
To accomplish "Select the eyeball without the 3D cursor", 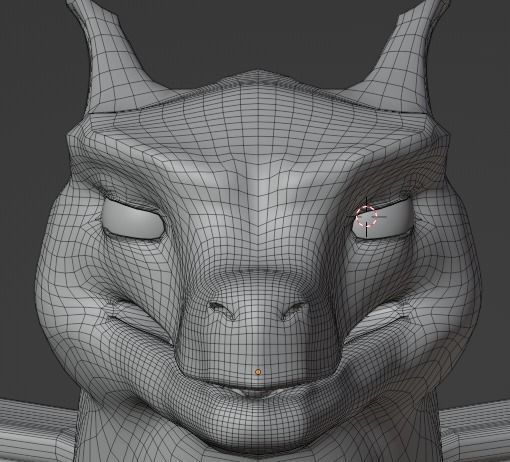I will coord(133,219).
